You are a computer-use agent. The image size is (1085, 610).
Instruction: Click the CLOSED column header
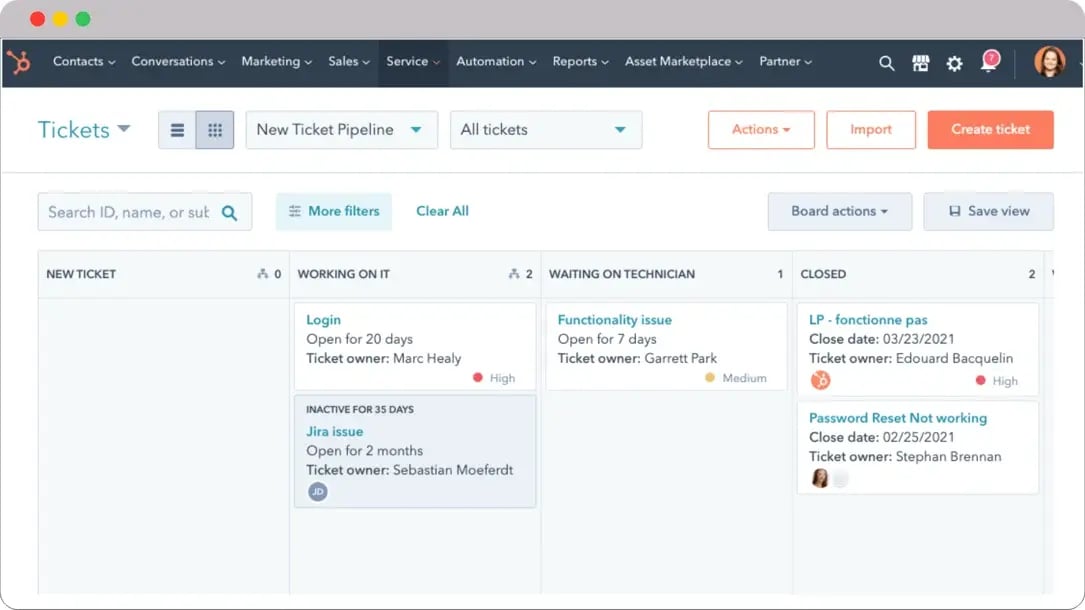823,274
